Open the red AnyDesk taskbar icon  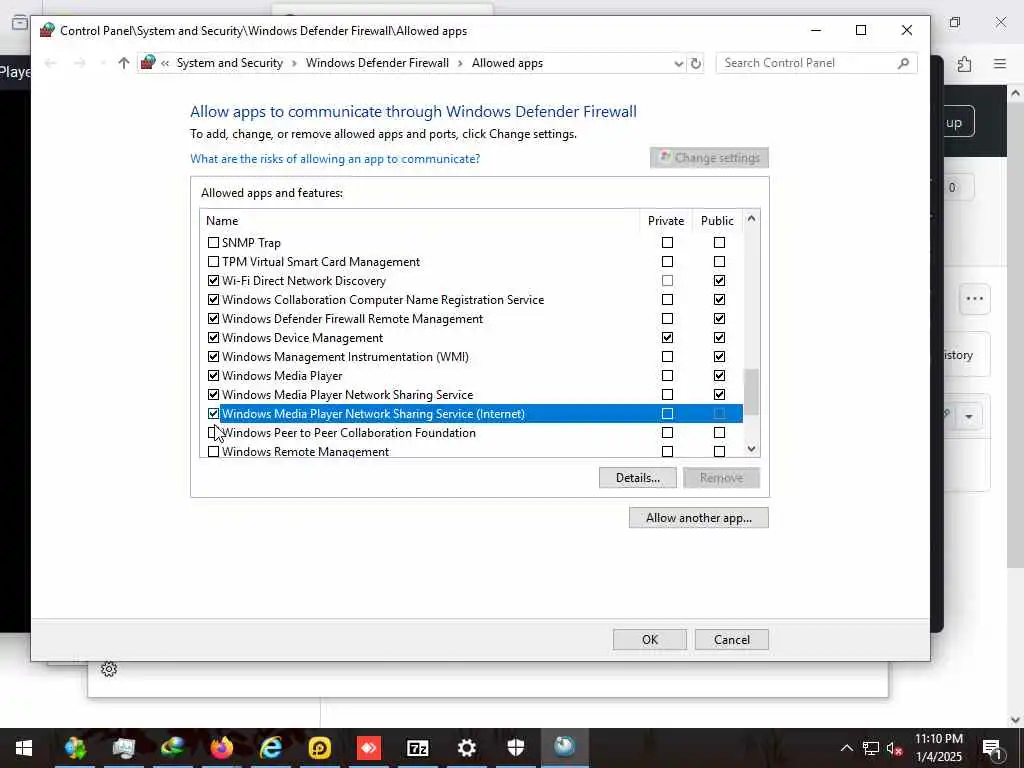pos(368,747)
